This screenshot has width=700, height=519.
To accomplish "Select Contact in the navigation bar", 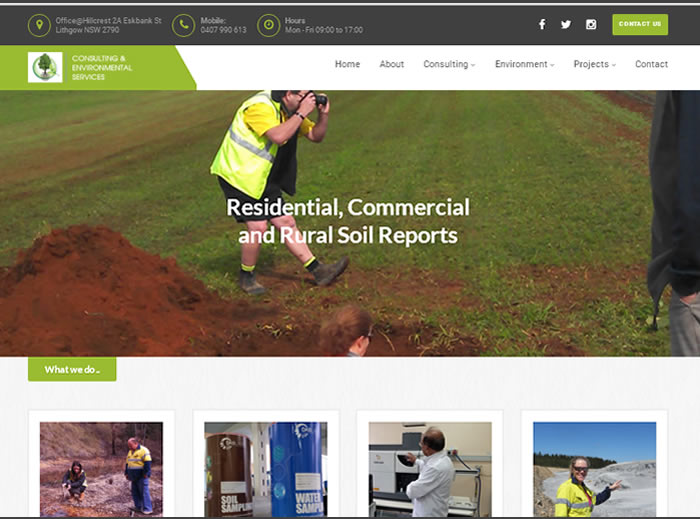I will 651,64.
